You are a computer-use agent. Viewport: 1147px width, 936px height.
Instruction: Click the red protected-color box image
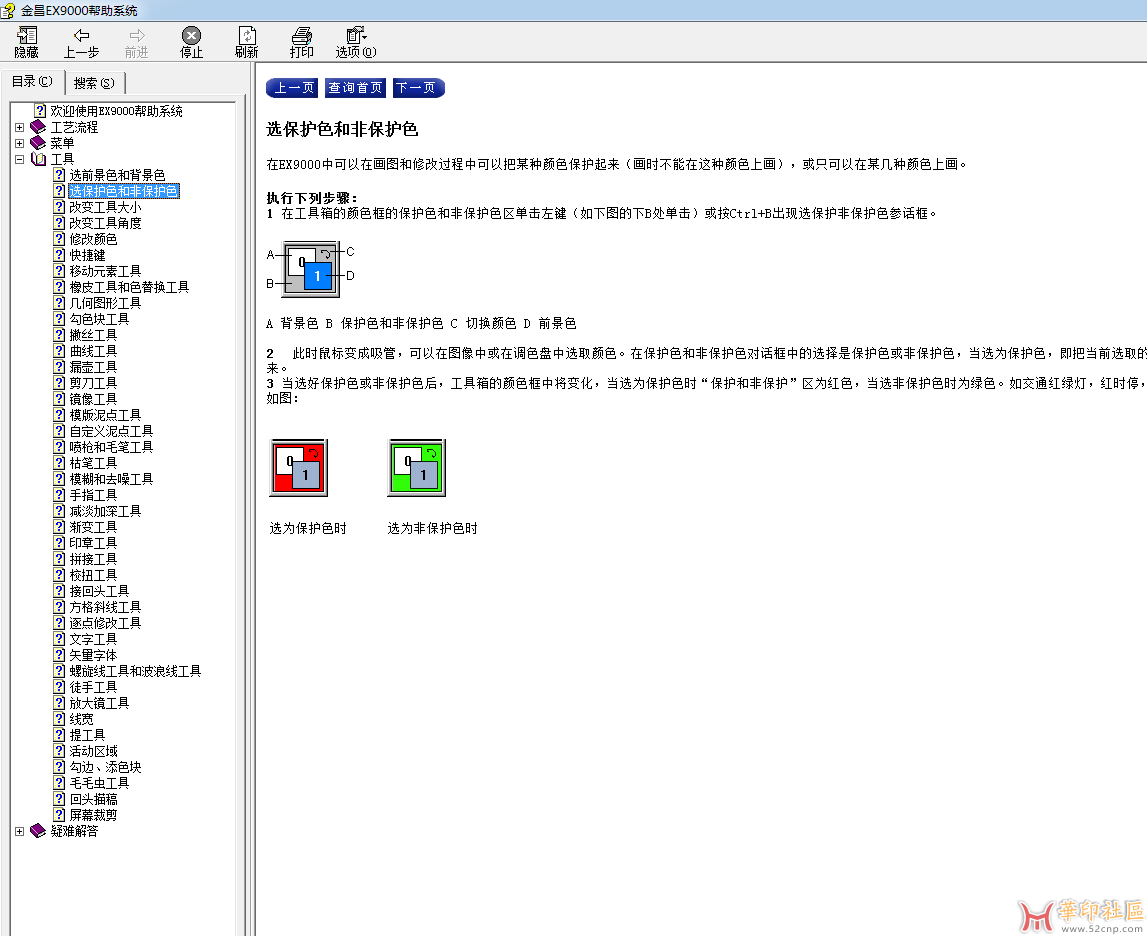click(x=298, y=468)
